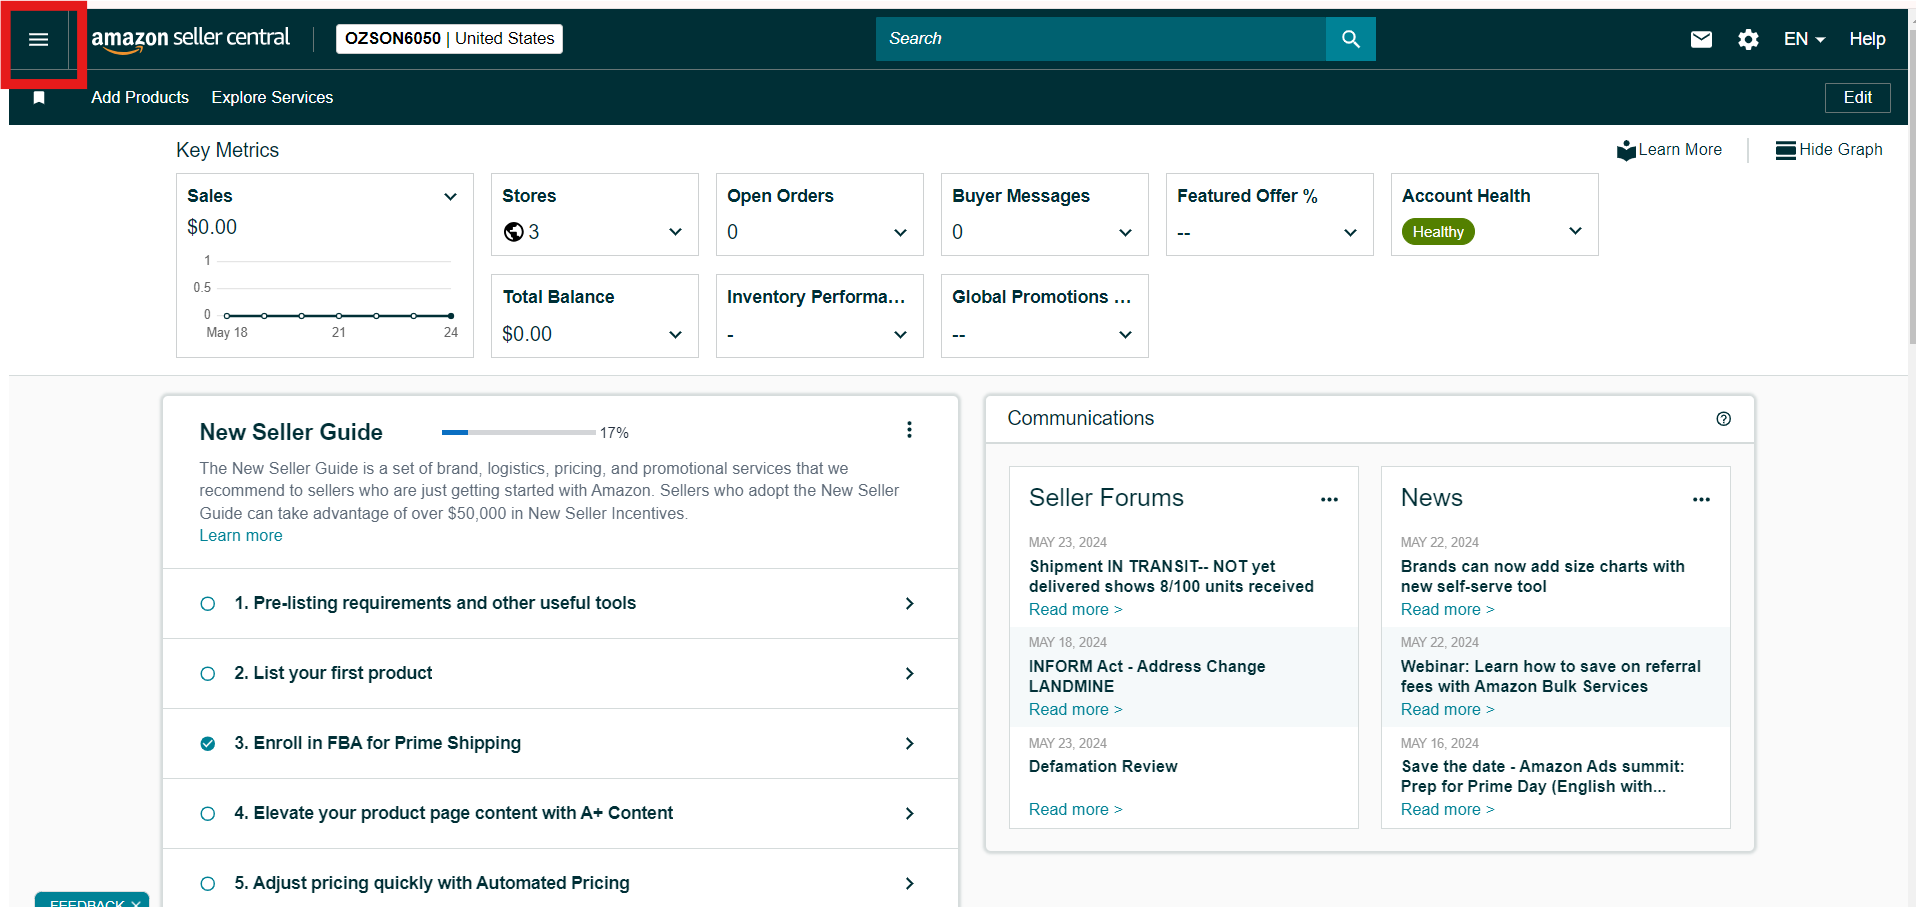Click the search magnifier button
The width and height of the screenshot is (1916, 907).
[x=1350, y=39]
